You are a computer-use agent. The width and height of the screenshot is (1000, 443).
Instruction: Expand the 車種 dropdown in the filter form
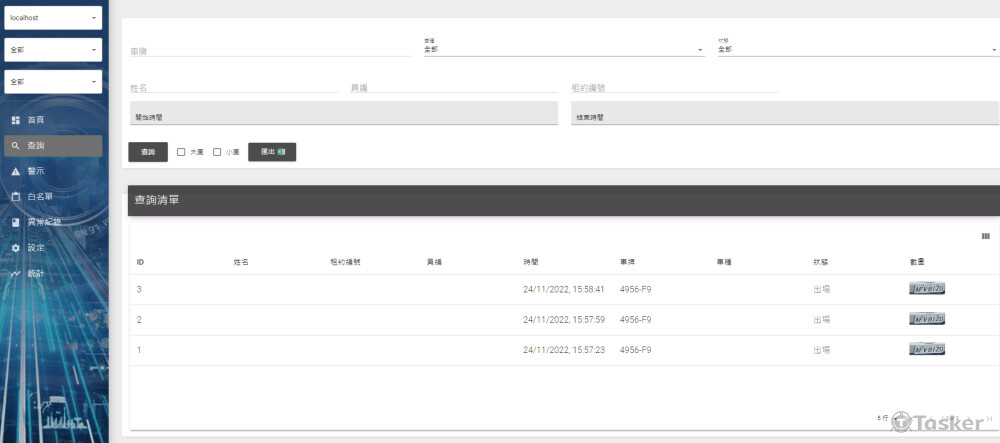563,48
